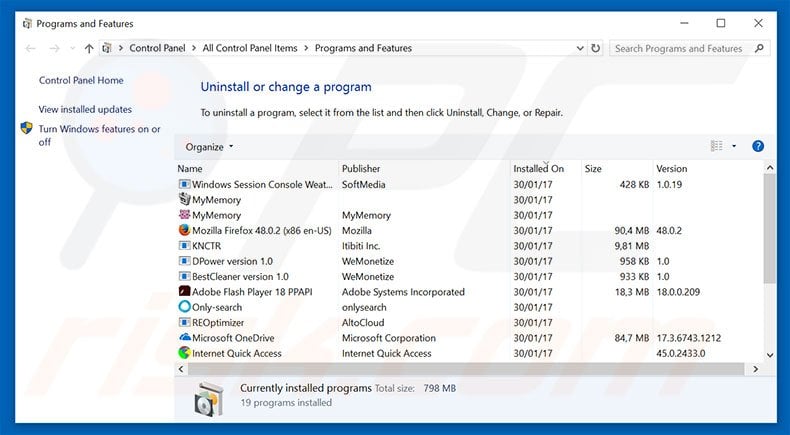790x435 pixels.
Task: Click the SoftMedia publisher cell
Action: tap(363, 184)
